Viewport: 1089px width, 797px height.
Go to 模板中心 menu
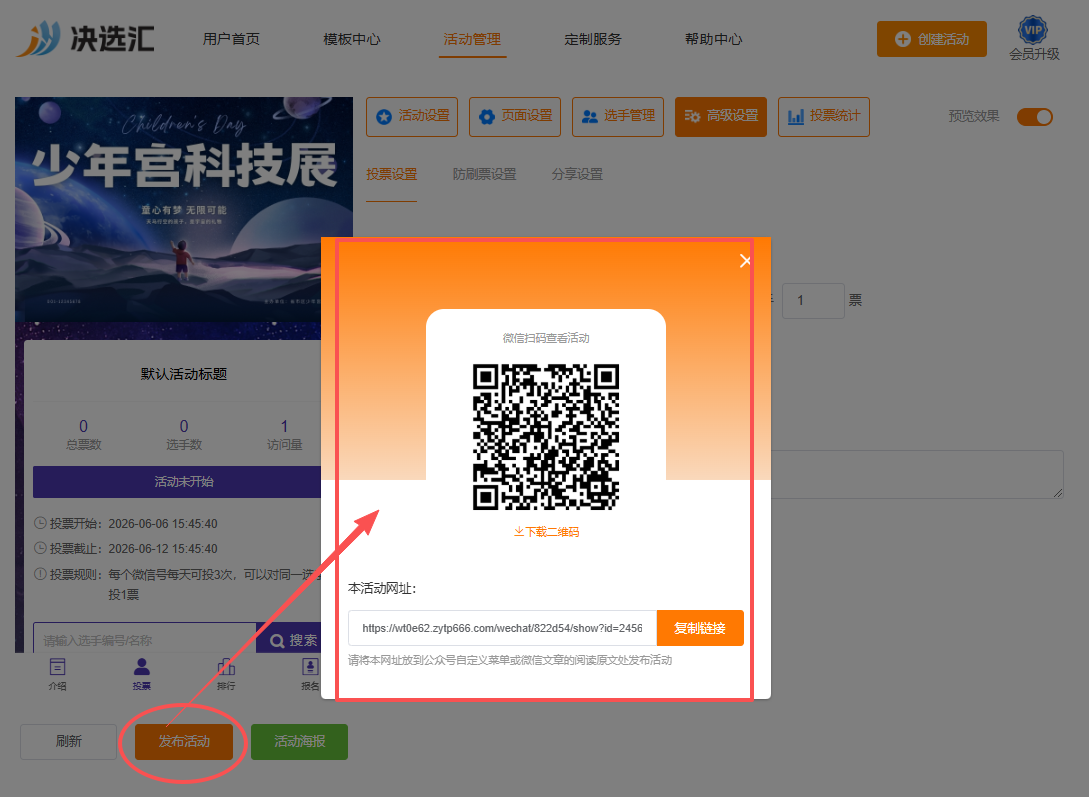click(351, 40)
